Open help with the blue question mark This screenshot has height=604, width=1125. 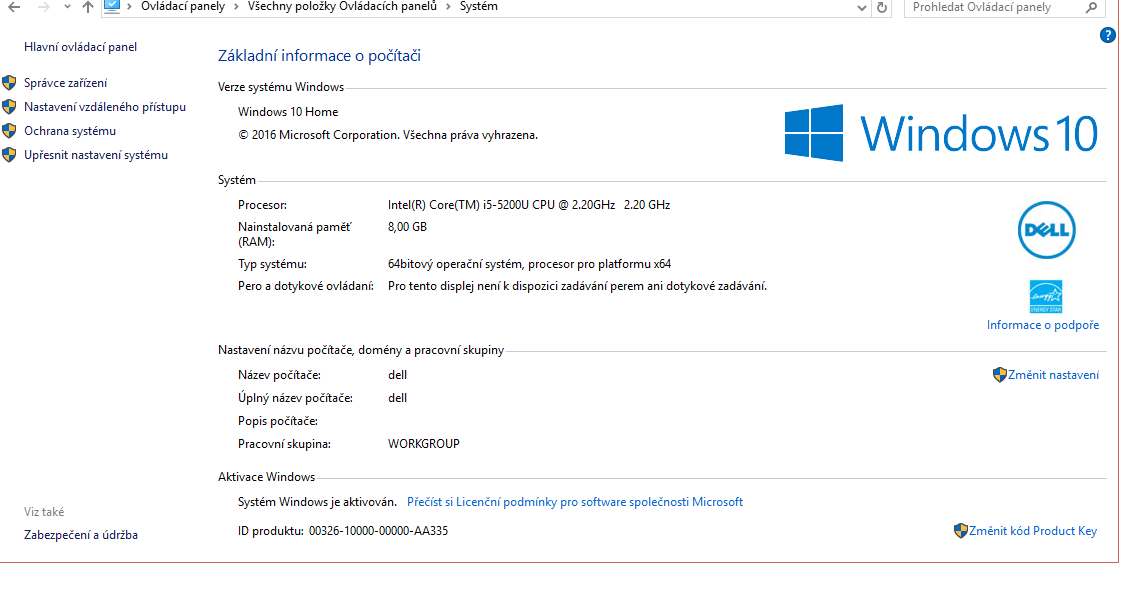(x=1107, y=35)
